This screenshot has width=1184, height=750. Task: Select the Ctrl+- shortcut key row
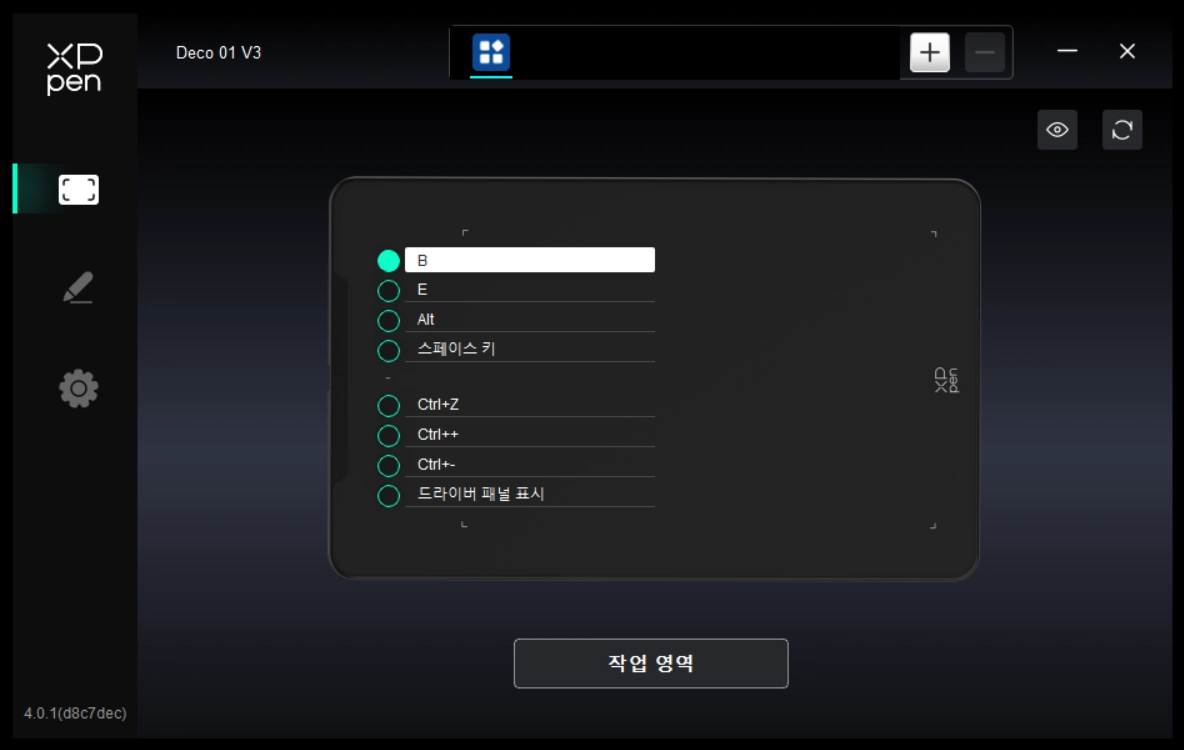click(x=529, y=465)
